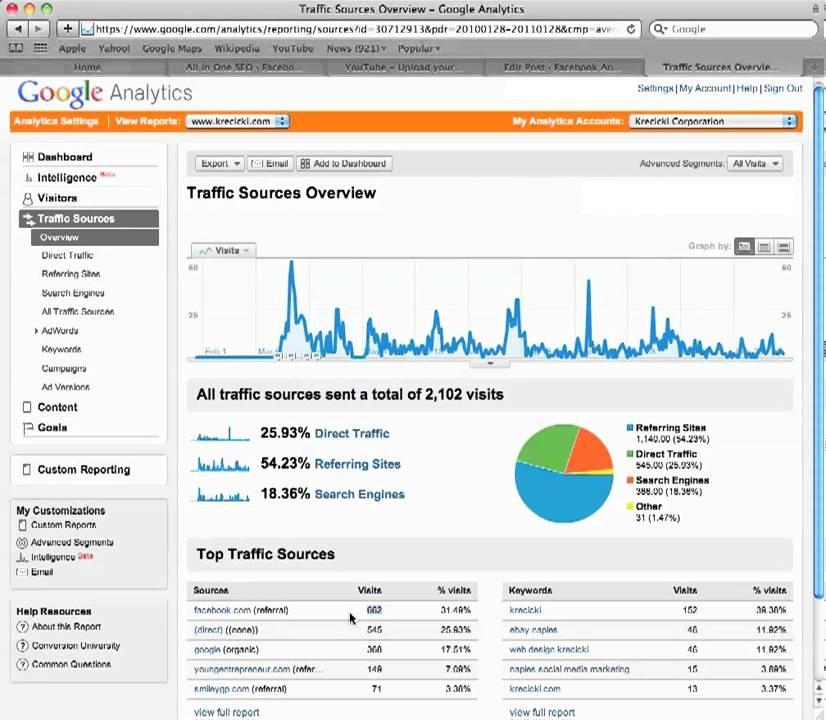
Task: Open the Goals flag icon
Action: pos(29,427)
